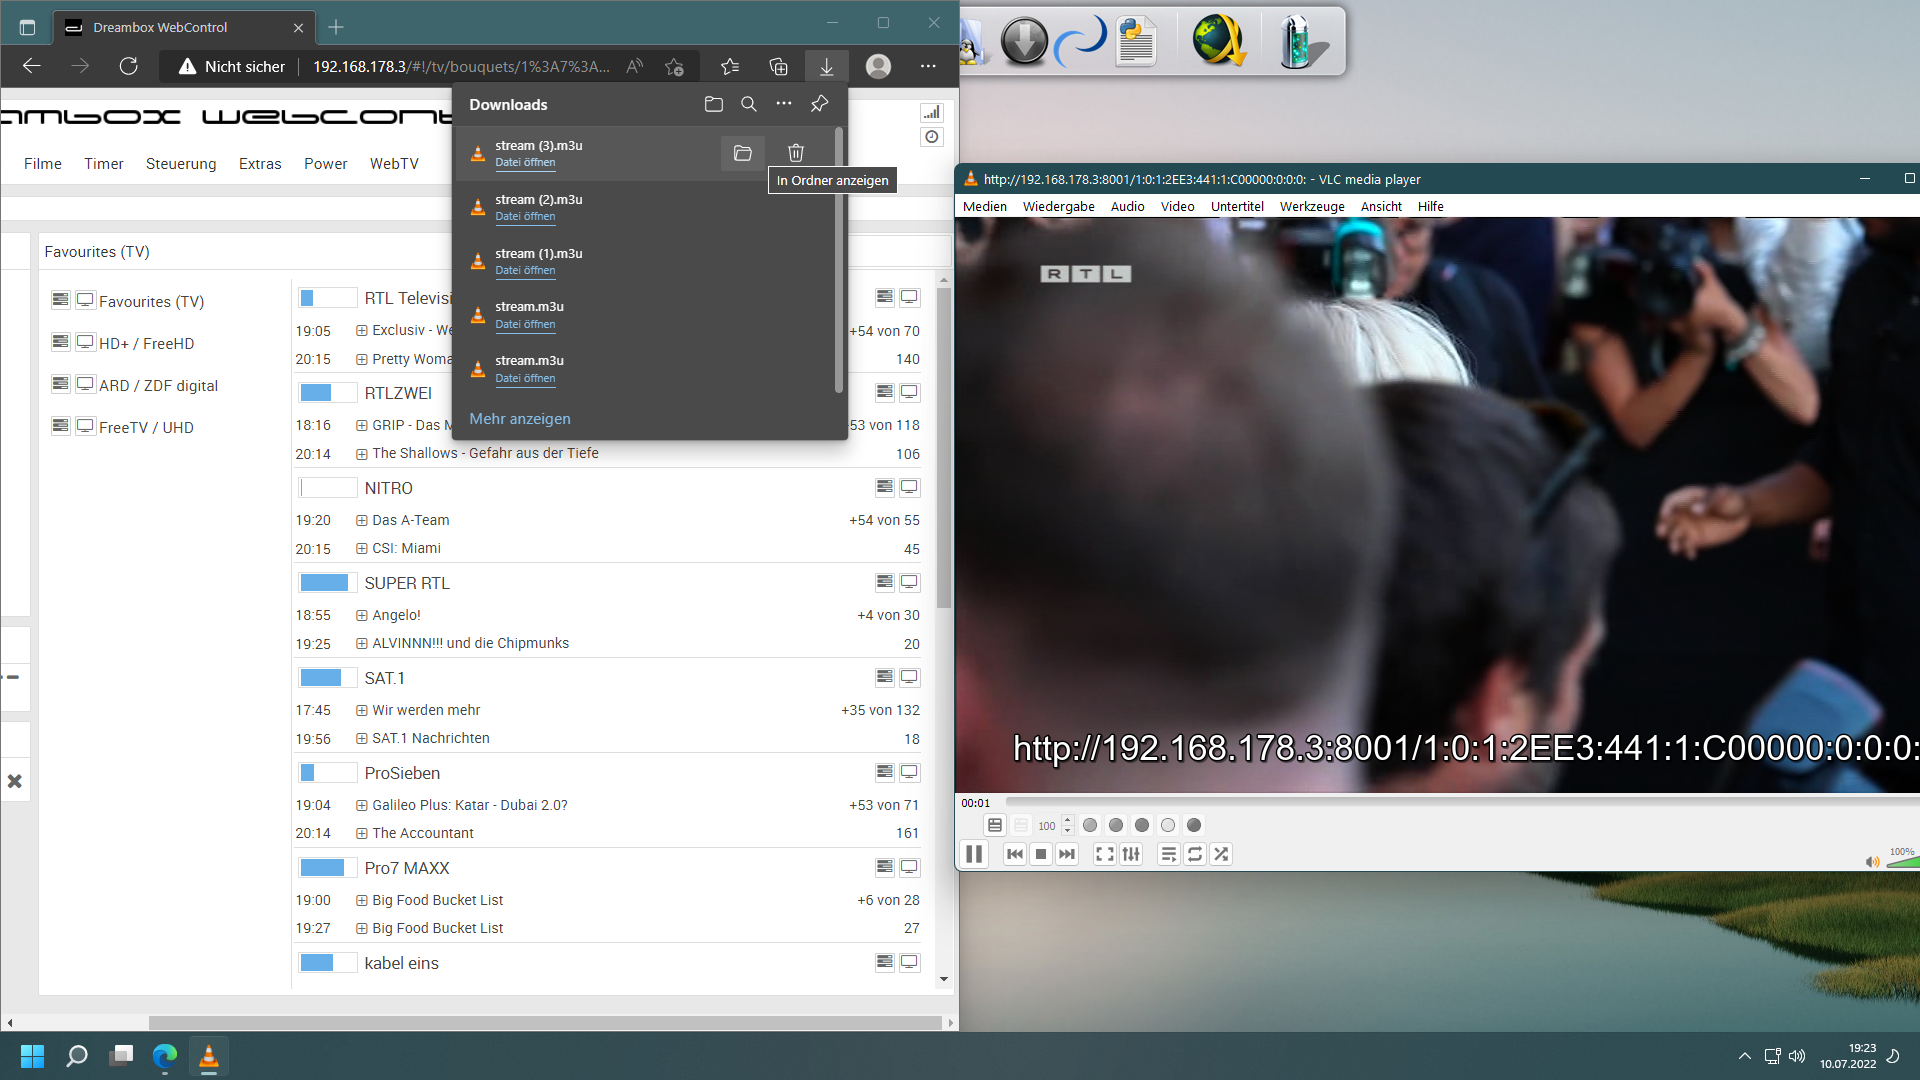Skip to previous item in VLC
This screenshot has height=1080, width=1920.
tap(1015, 854)
